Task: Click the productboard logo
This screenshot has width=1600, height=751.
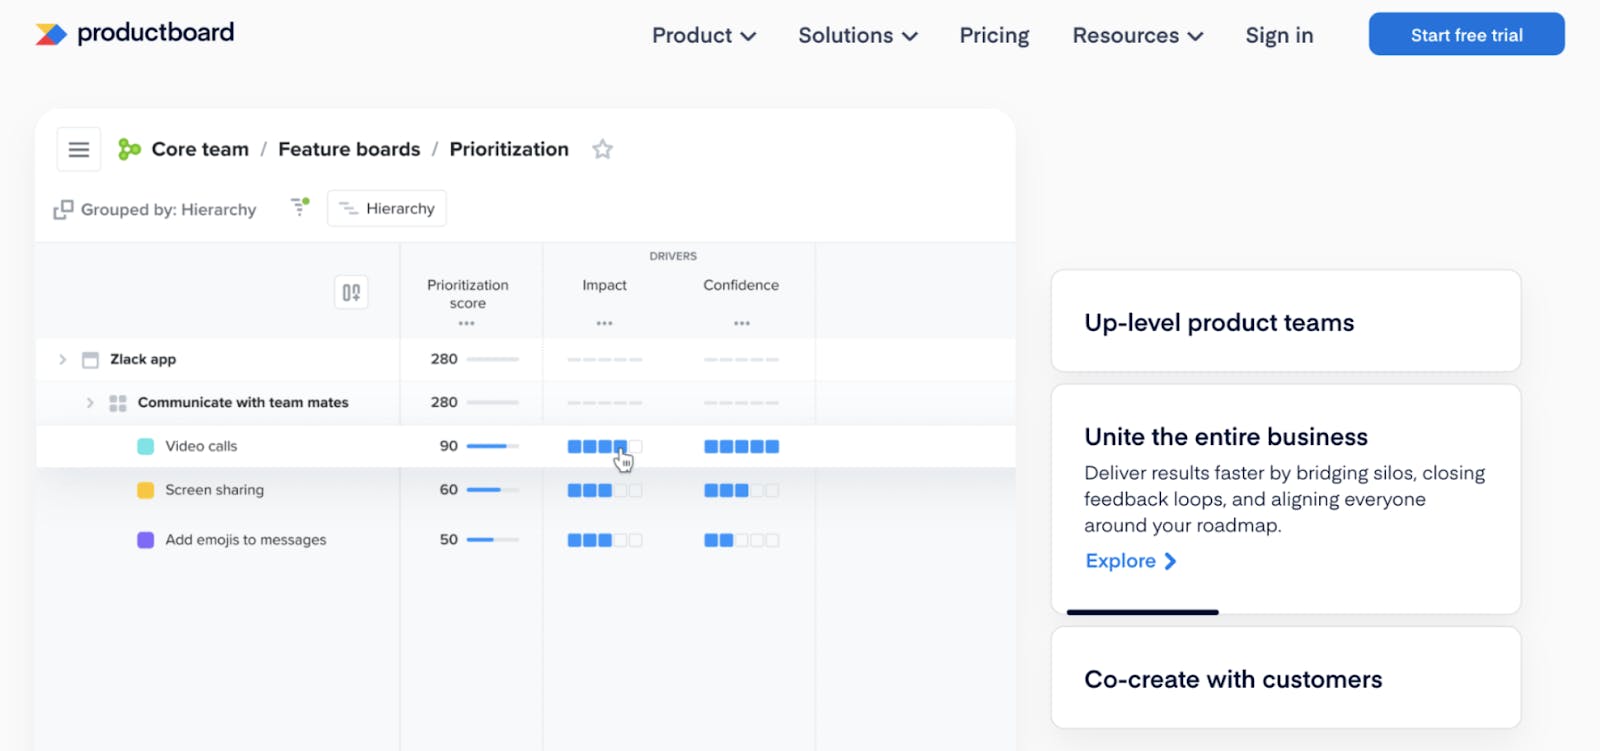Action: [x=134, y=33]
